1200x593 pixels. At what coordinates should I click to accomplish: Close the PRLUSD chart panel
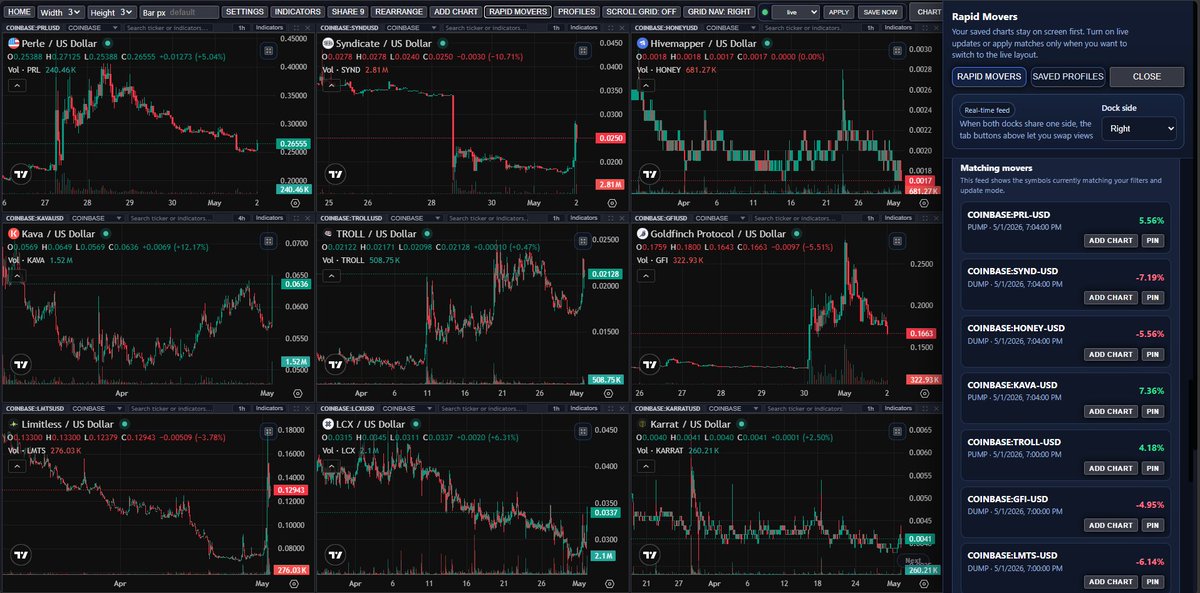(309, 26)
